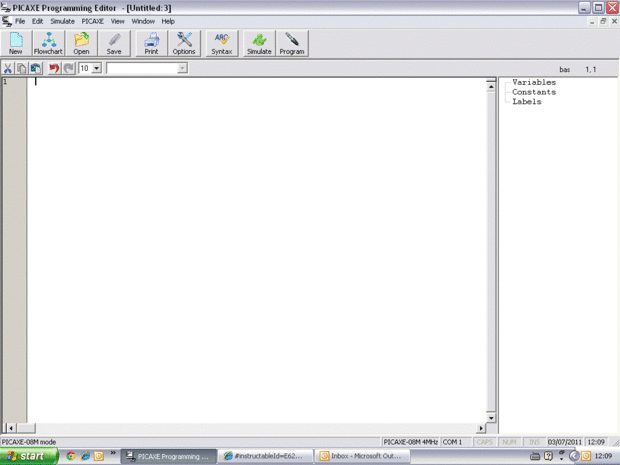Expand quick launch overflow chevron

[x=113, y=453]
